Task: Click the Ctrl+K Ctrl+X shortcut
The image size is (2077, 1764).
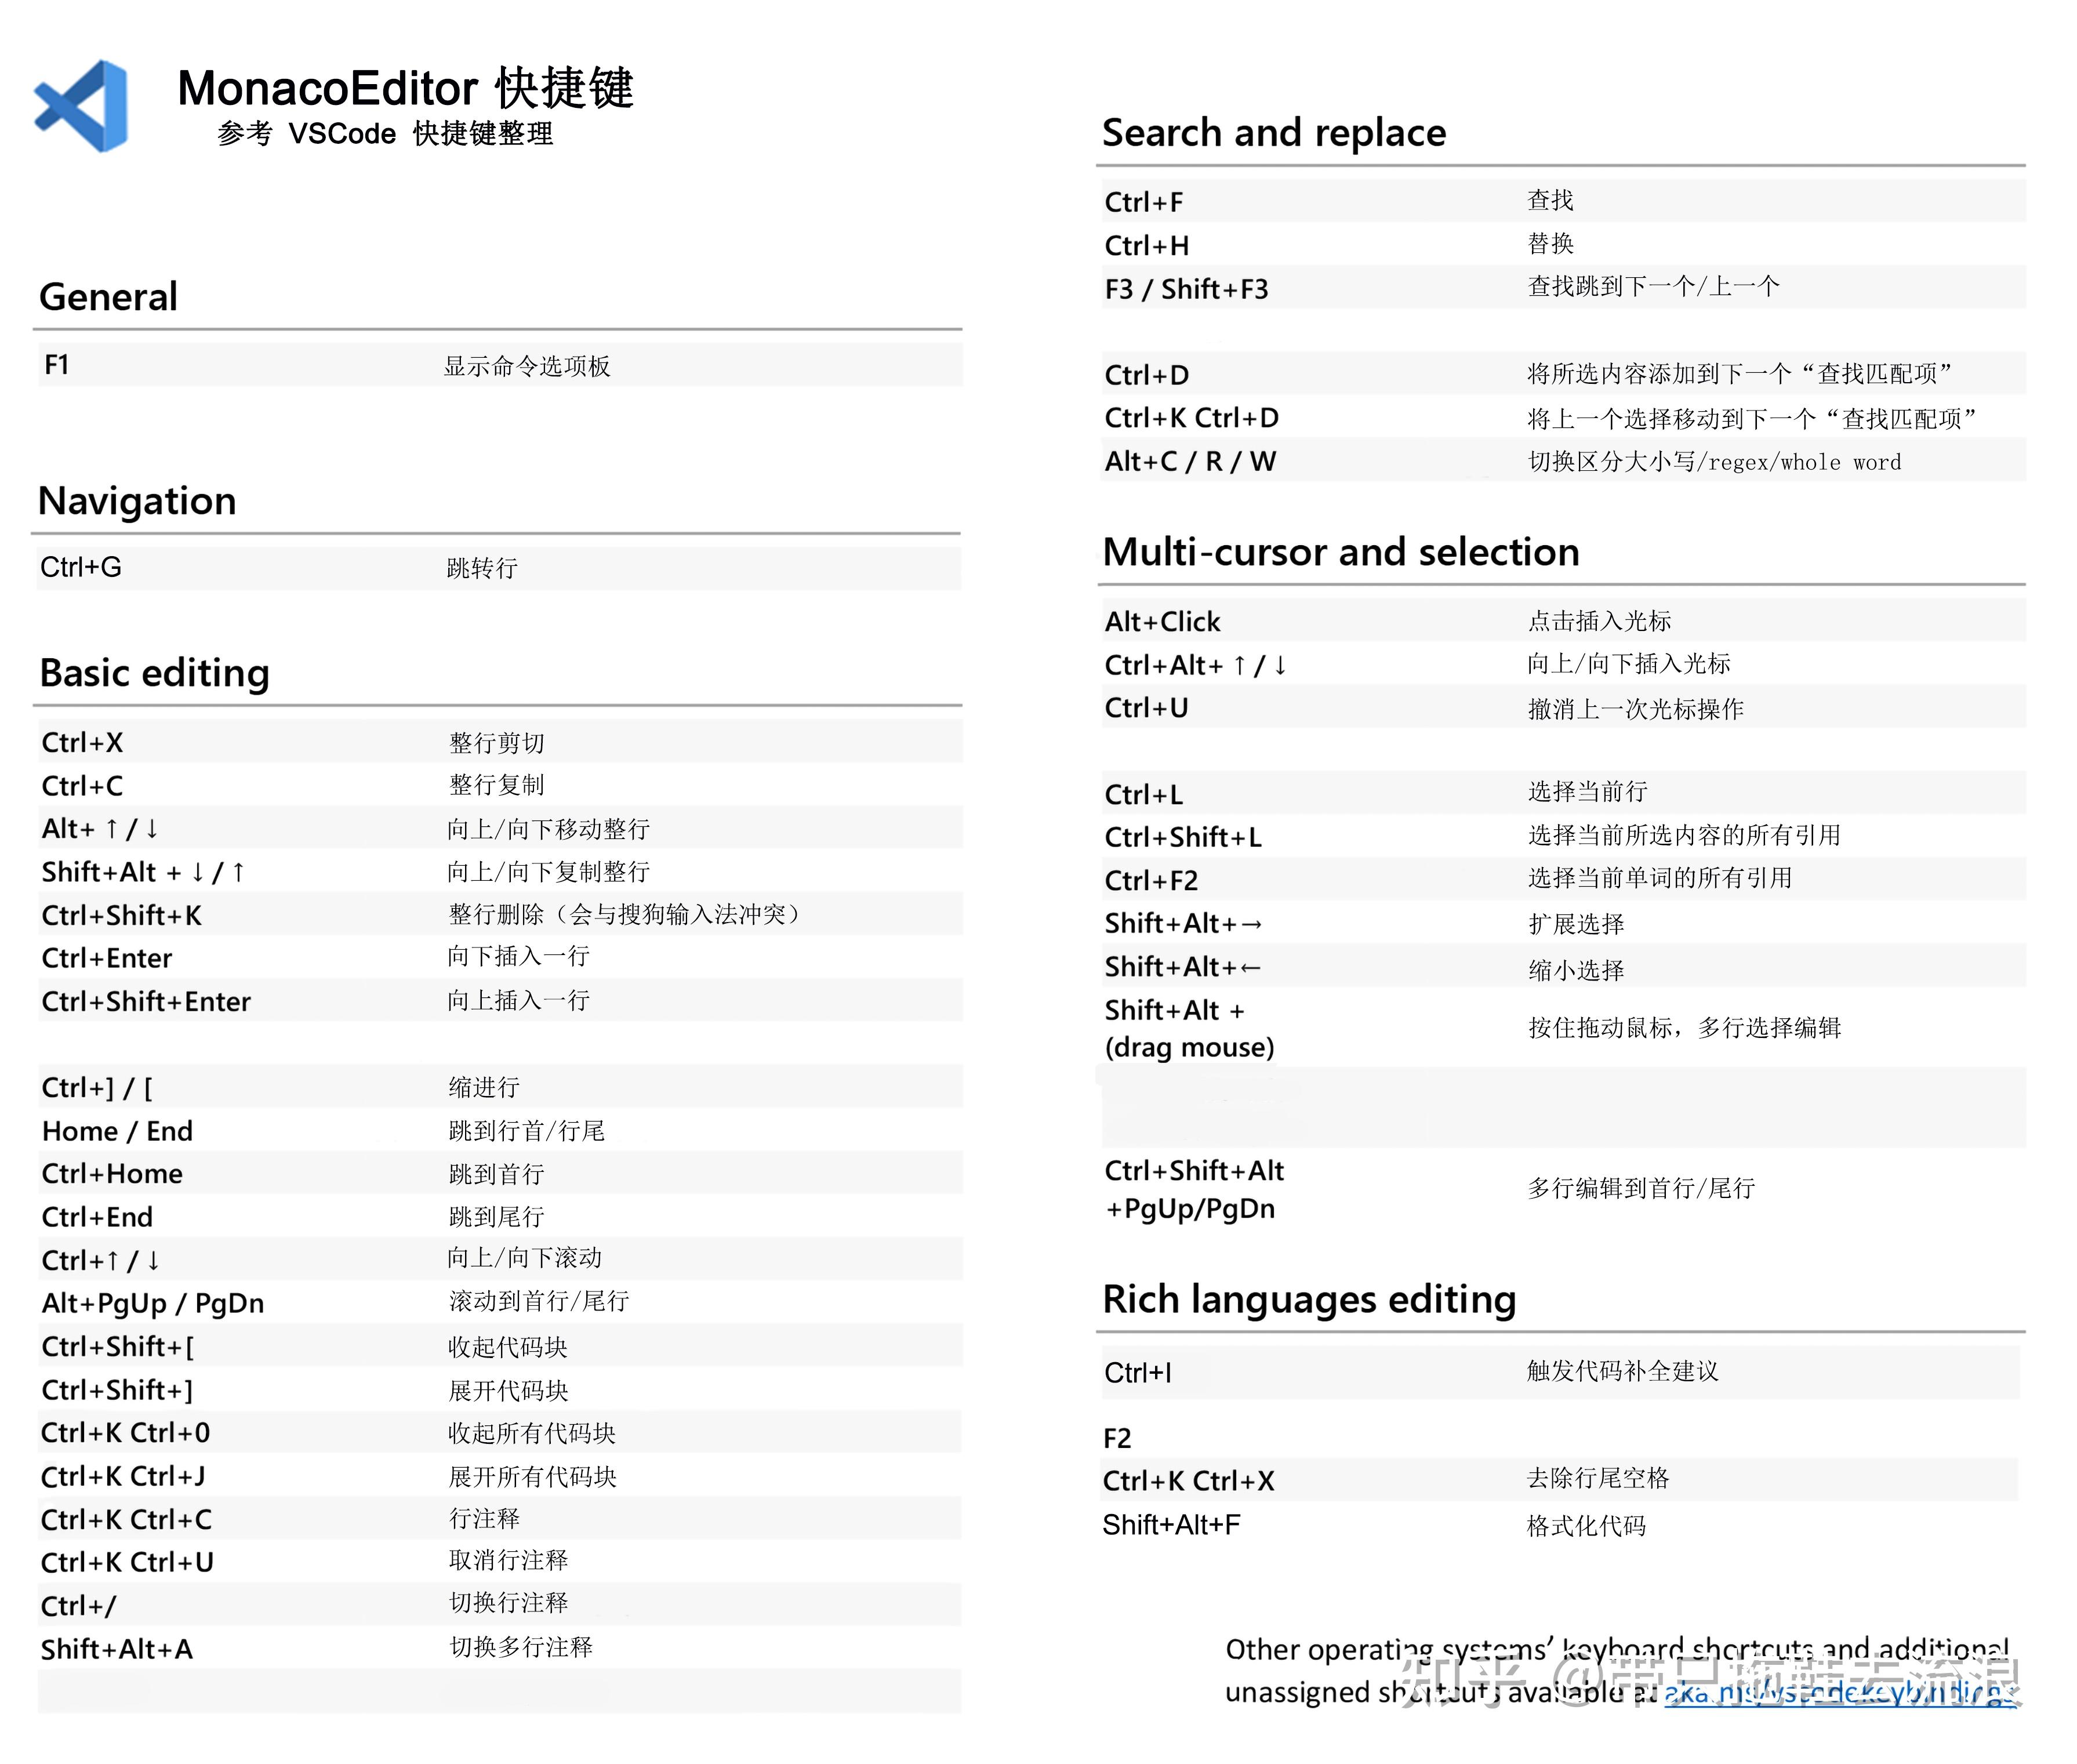Action: tap(1188, 1481)
